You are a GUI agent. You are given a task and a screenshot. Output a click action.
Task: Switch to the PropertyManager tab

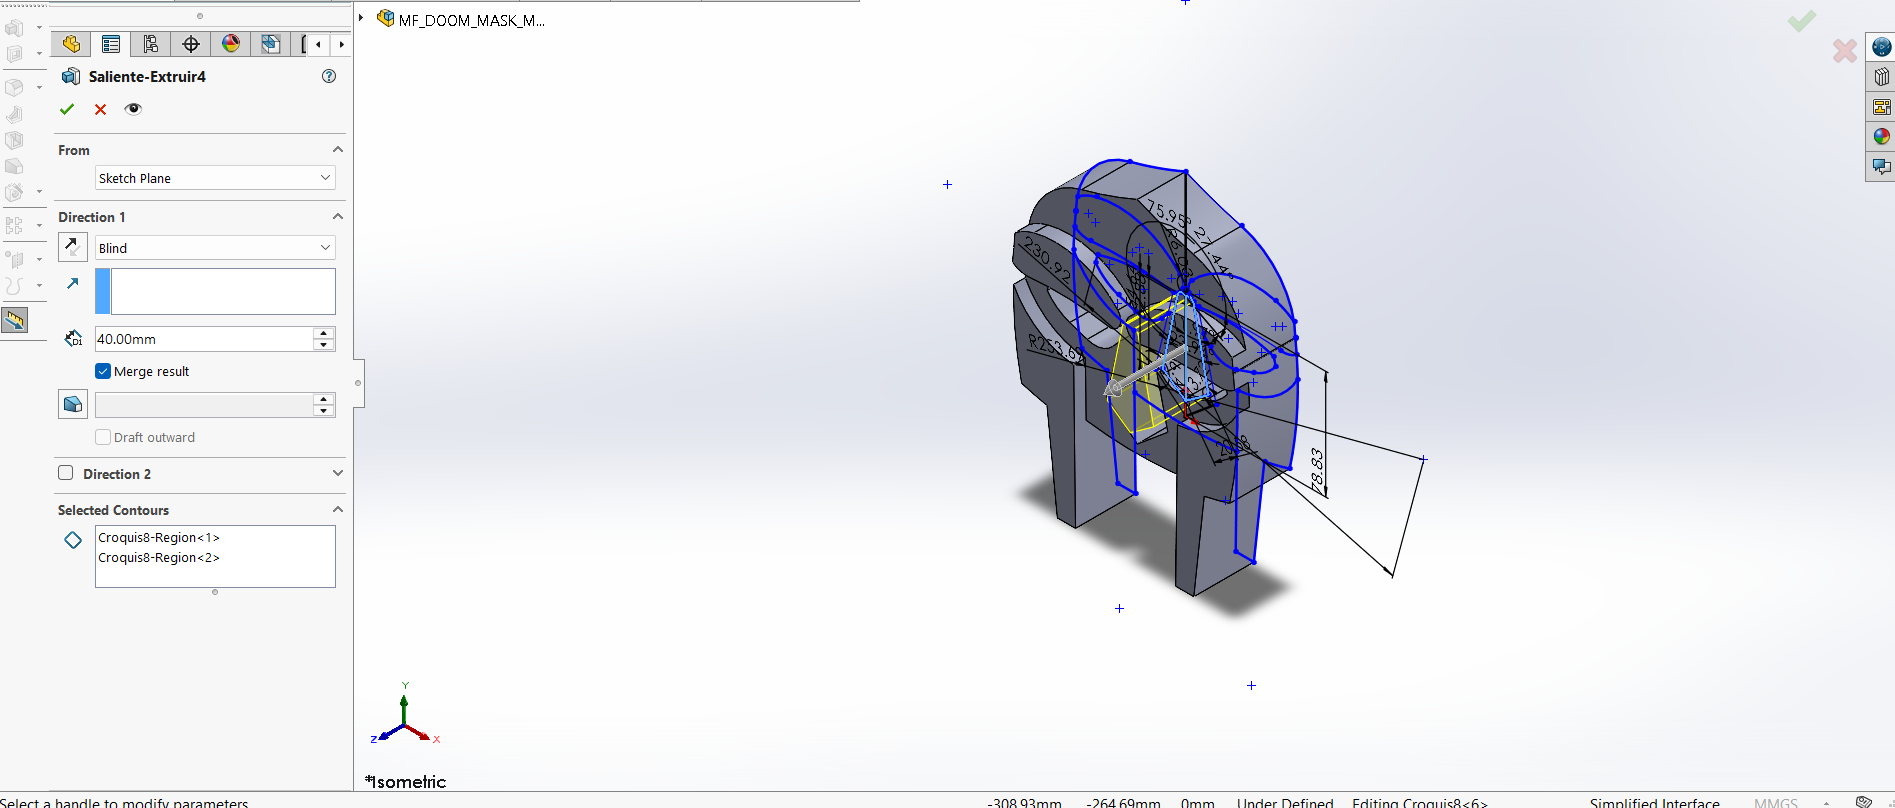[111, 44]
